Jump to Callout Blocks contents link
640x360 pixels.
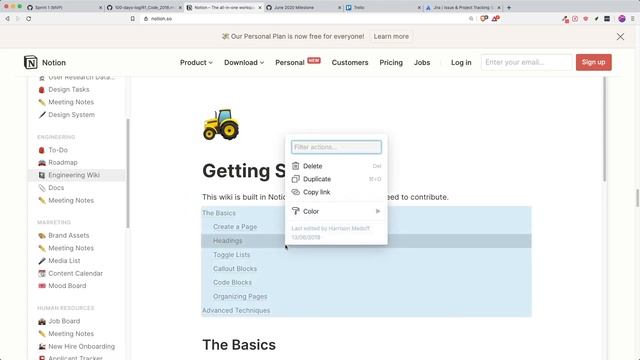pos(235,269)
